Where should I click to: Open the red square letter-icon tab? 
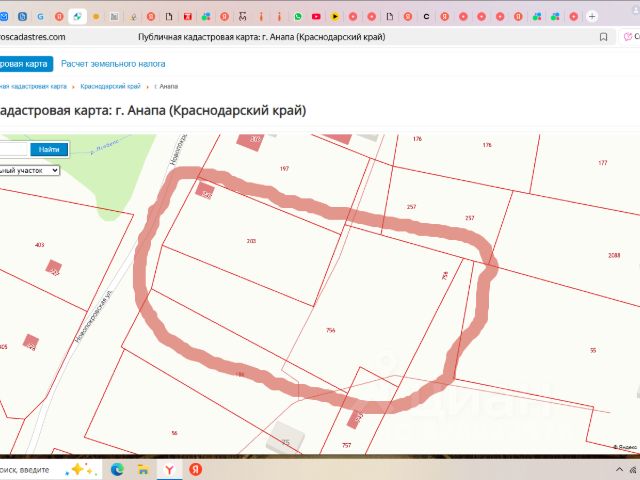(188, 17)
